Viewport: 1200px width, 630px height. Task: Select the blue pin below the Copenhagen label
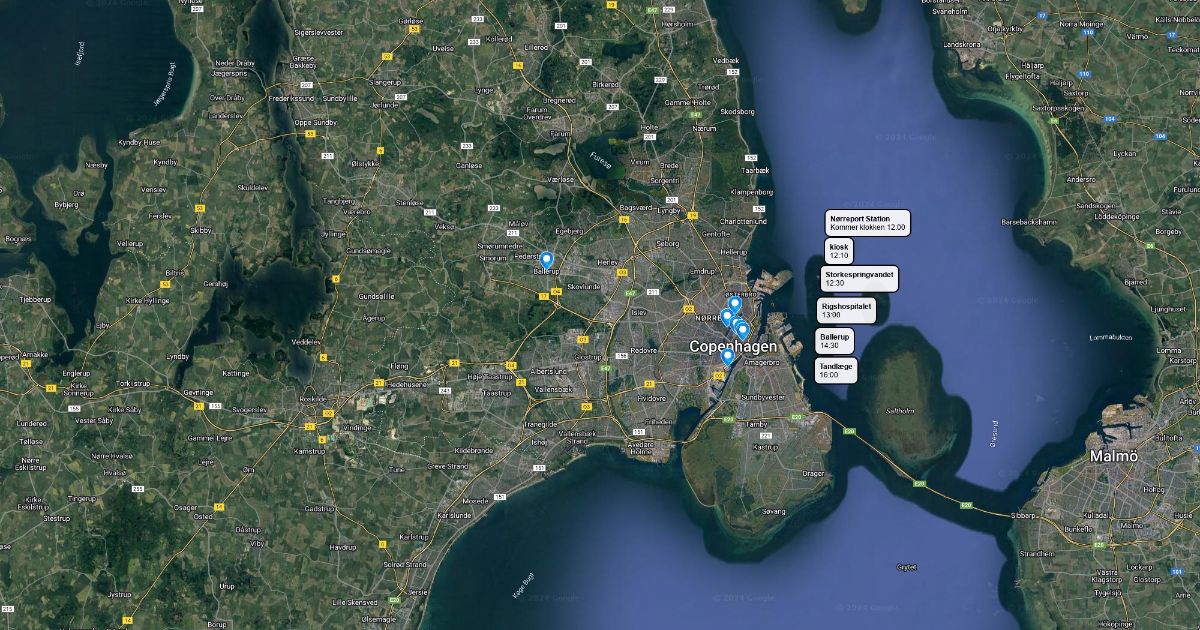pyautogui.click(x=727, y=357)
